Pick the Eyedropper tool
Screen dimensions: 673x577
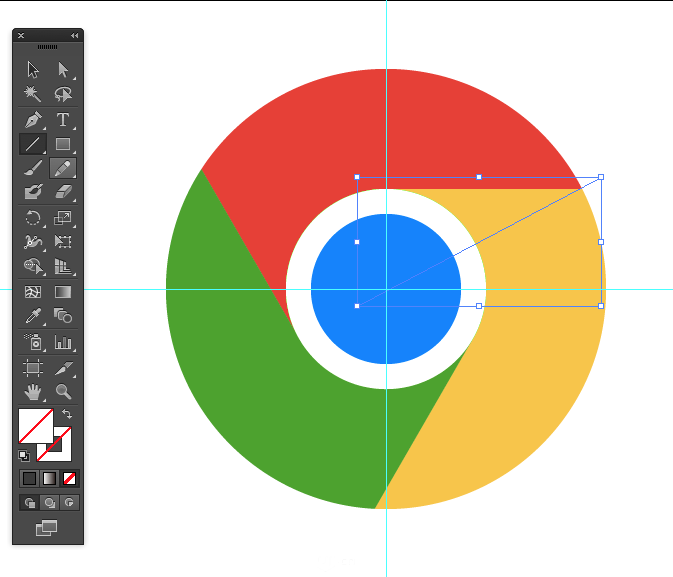click(33, 316)
